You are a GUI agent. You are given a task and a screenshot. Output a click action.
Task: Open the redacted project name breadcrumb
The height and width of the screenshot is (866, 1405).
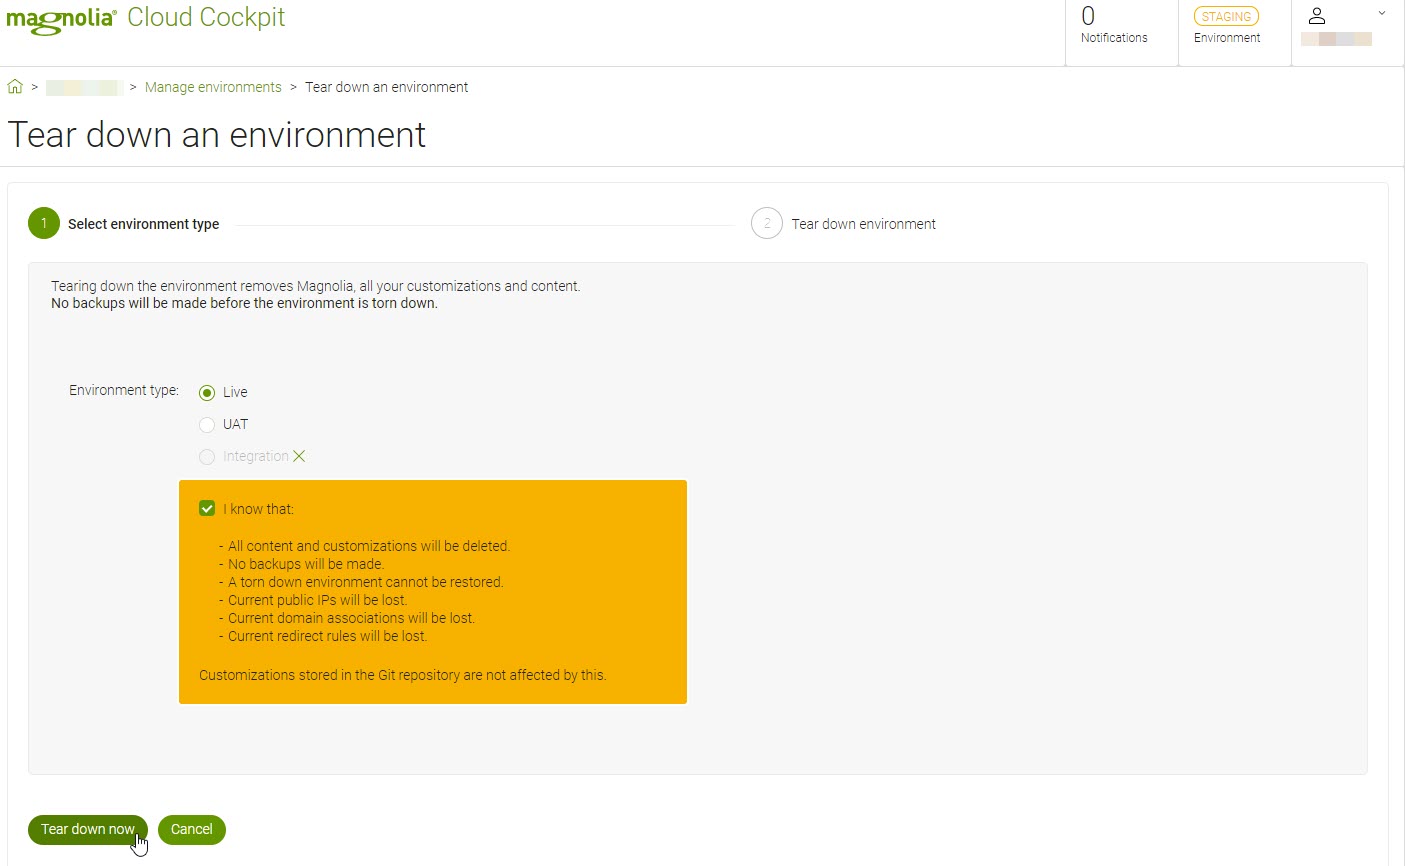[x=85, y=88]
